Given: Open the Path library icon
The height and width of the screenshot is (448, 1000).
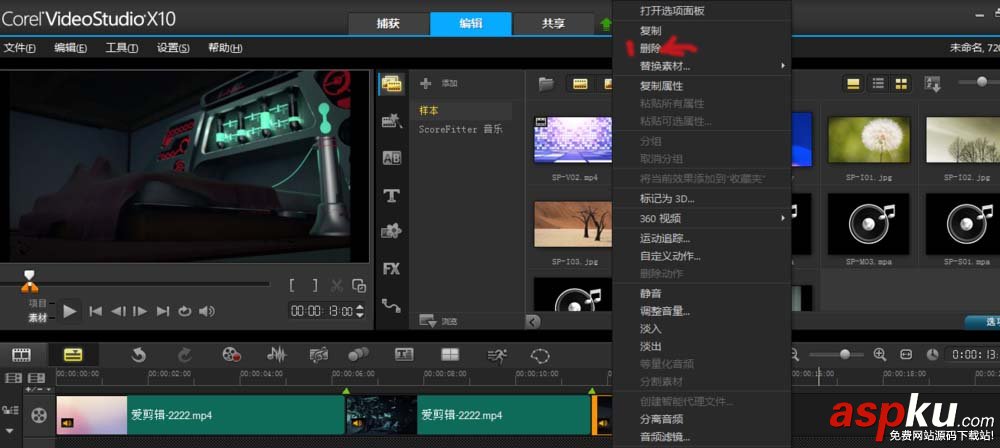Looking at the screenshot, I should coord(392,306).
